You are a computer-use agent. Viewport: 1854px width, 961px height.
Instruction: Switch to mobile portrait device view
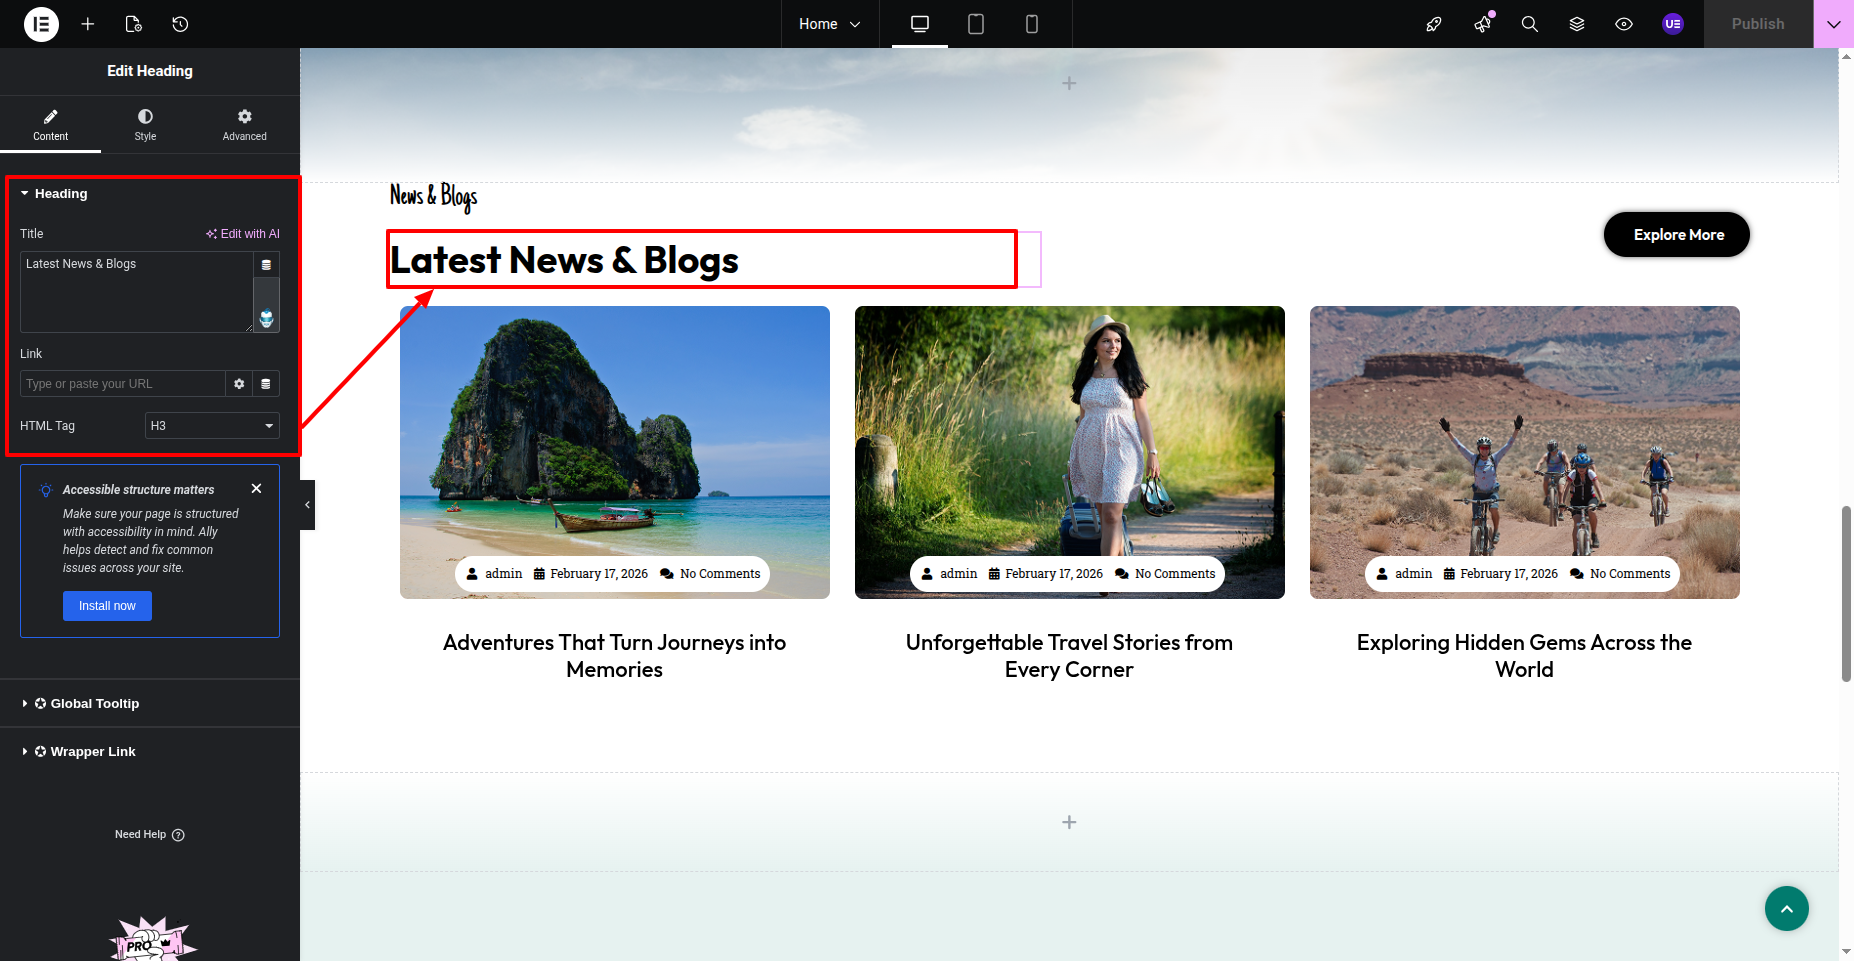pos(1032,24)
